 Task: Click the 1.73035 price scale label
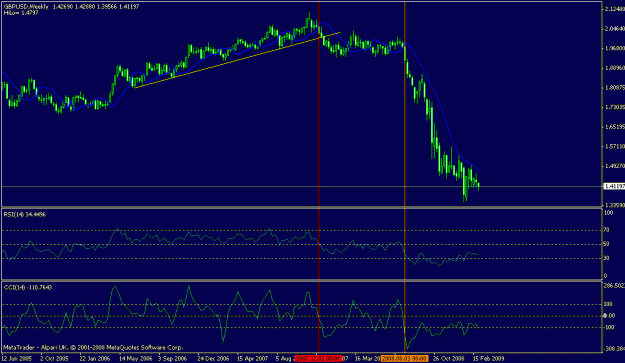615,107
